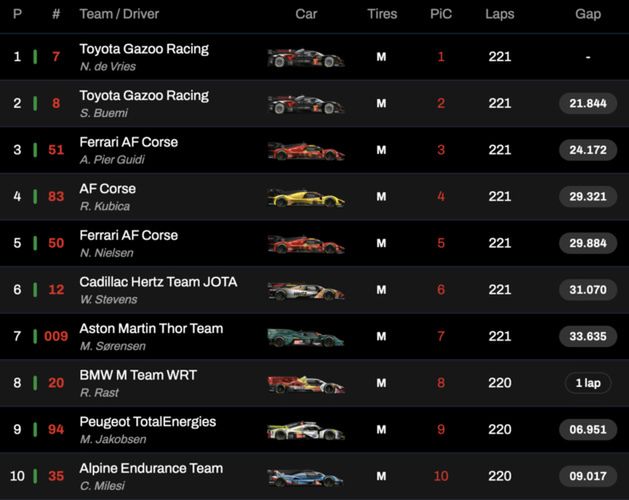Select the green Aston Martin car icon
This screenshot has height=500, width=629.
[x=305, y=338]
